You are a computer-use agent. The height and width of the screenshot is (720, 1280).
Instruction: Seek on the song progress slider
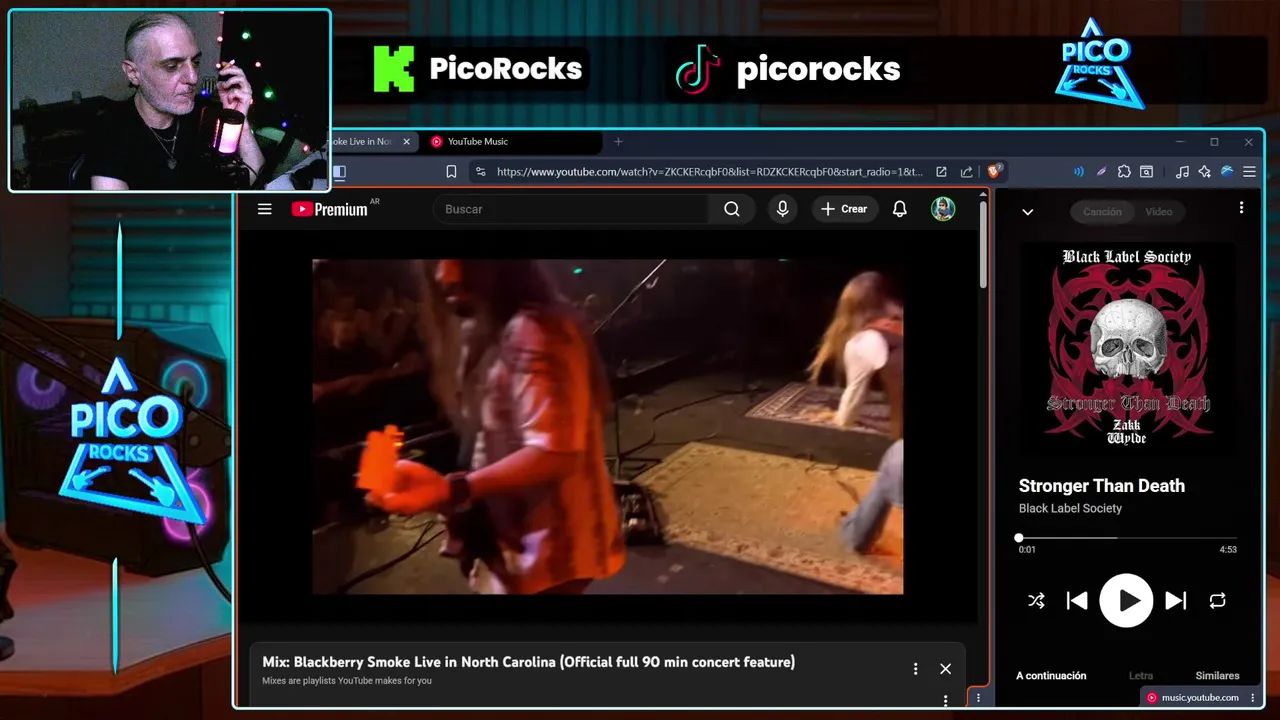click(x=1127, y=538)
